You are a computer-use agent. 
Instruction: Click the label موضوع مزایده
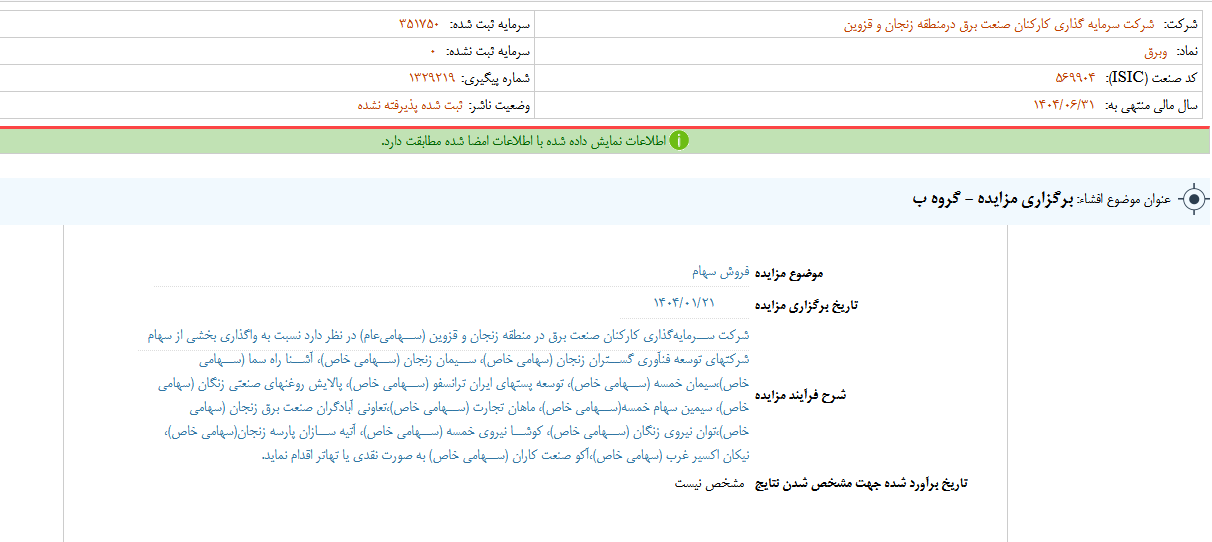click(789, 273)
